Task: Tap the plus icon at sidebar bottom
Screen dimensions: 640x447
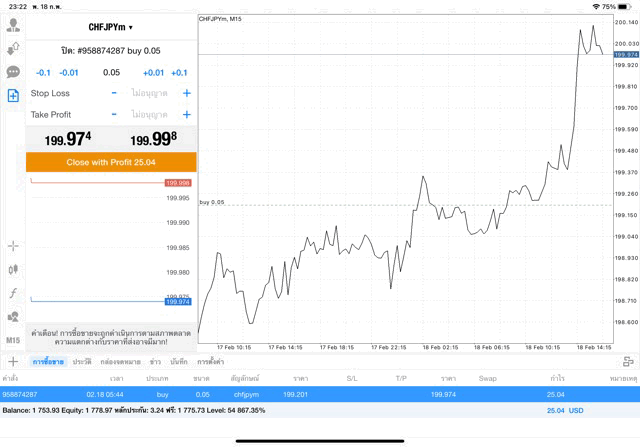Action: pyautogui.click(x=13, y=361)
